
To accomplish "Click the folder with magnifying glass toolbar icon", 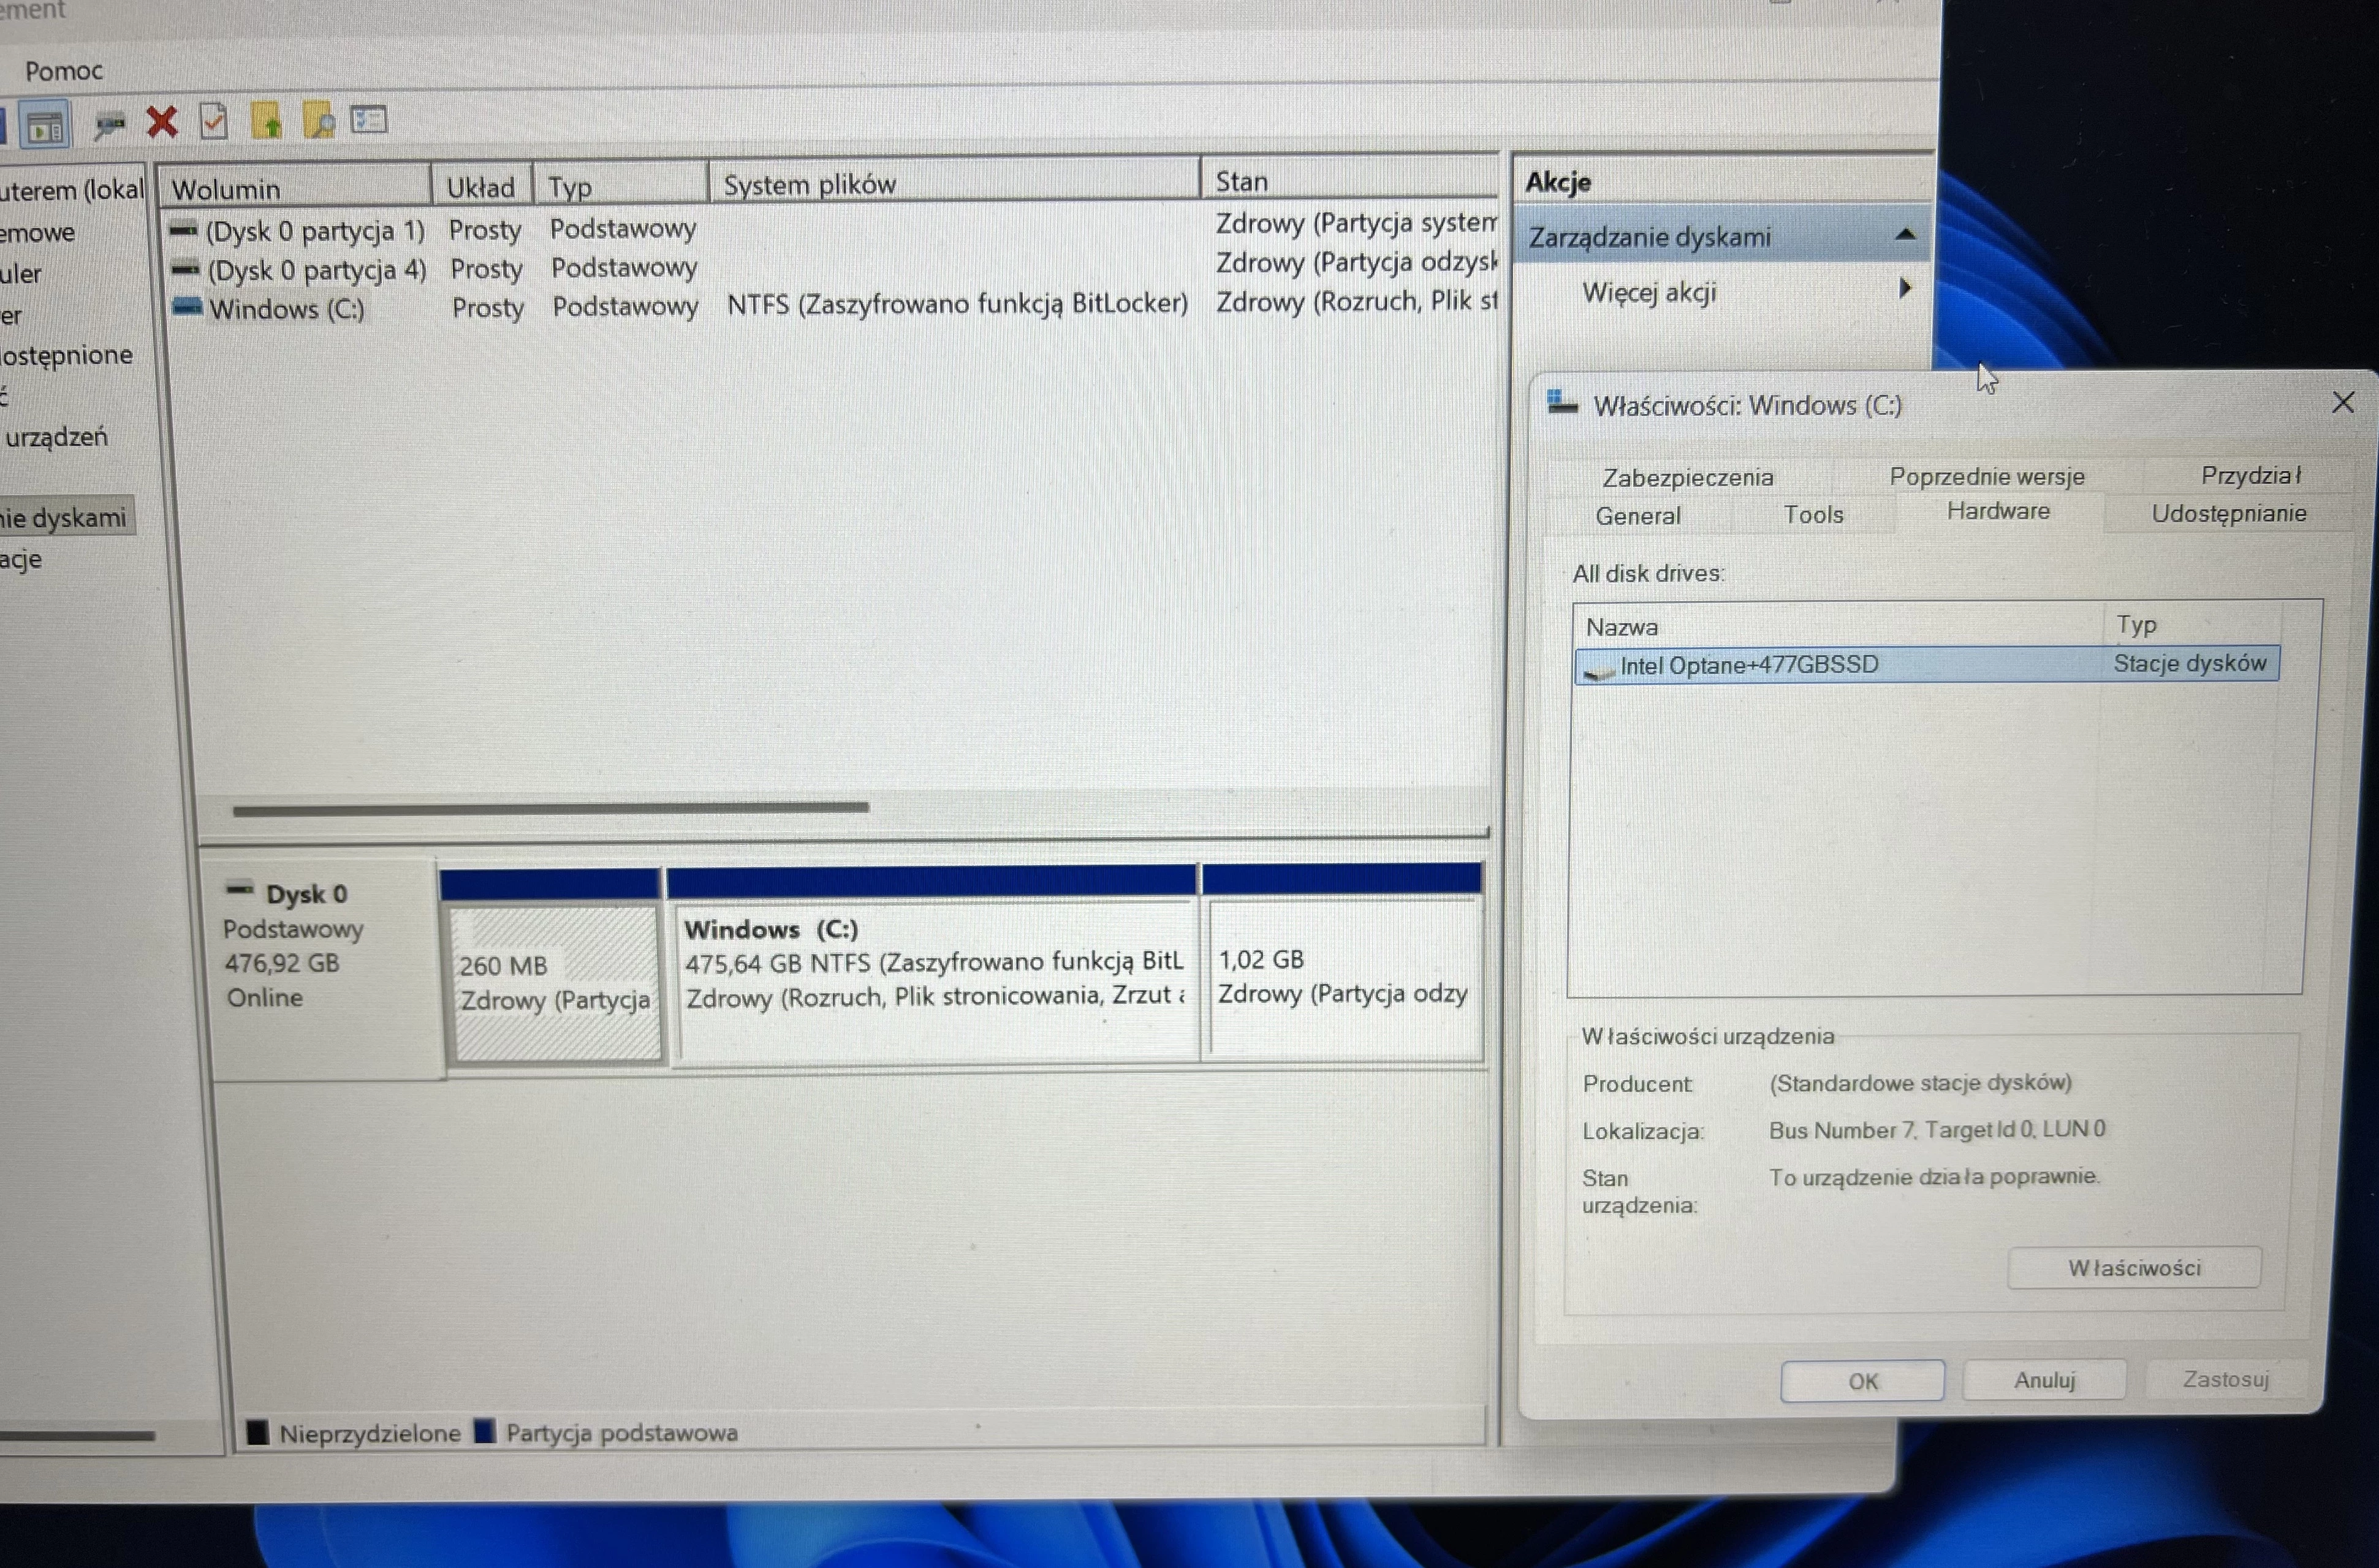I will click(319, 120).
